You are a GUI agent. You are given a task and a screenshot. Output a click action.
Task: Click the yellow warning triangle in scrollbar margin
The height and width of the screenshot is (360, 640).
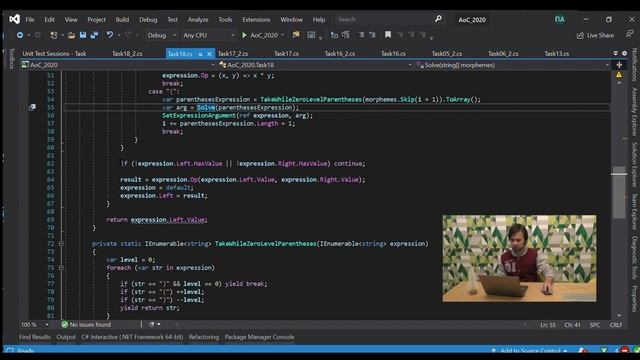tap(619, 75)
